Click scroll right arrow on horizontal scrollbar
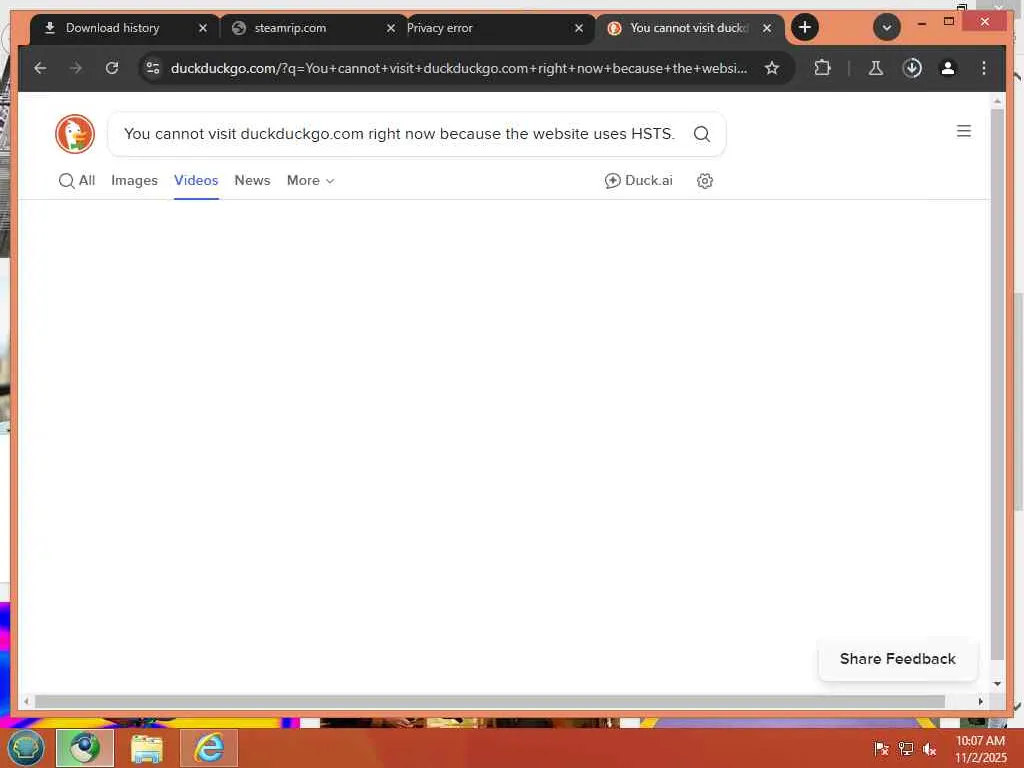This screenshot has width=1024, height=768. [x=980, y=701]
